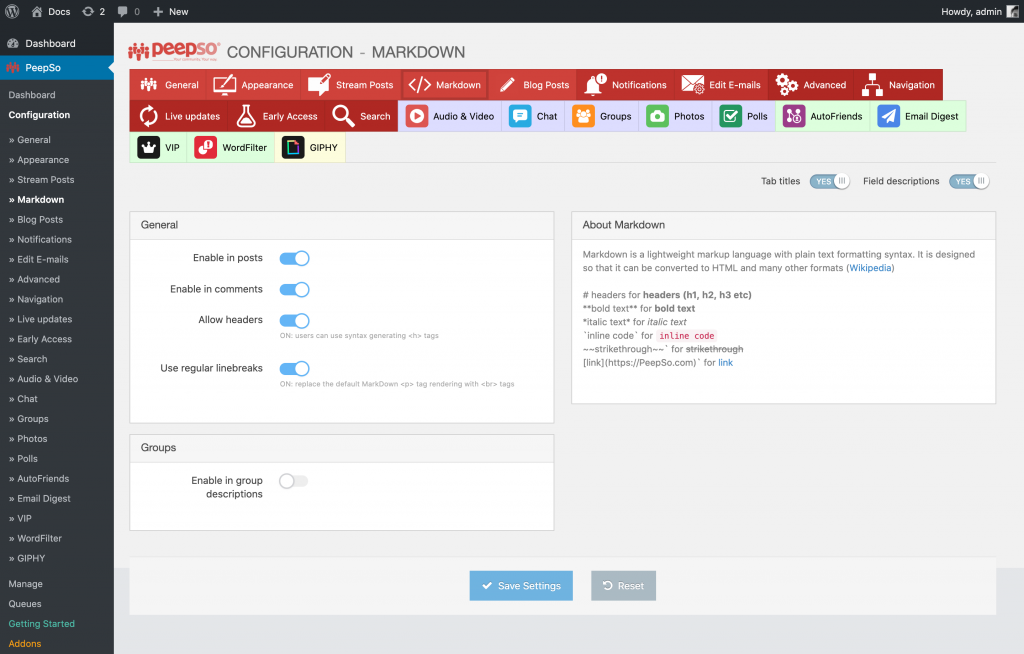
Task: Click the GIPHY icon
Action: [x=293, y=147]
